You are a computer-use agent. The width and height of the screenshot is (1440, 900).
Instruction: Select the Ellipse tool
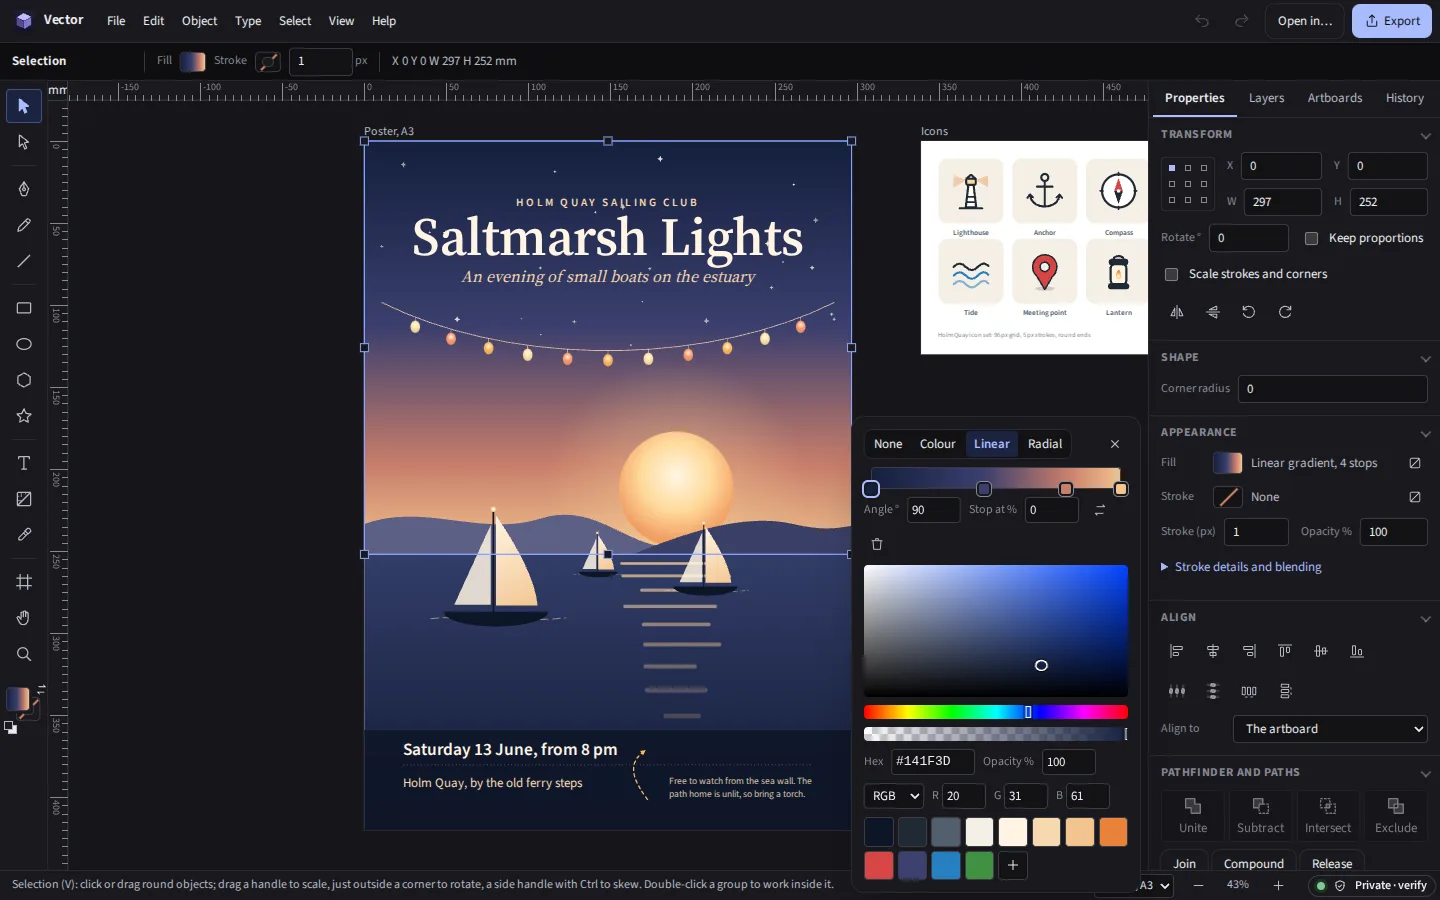click(24, 344)
